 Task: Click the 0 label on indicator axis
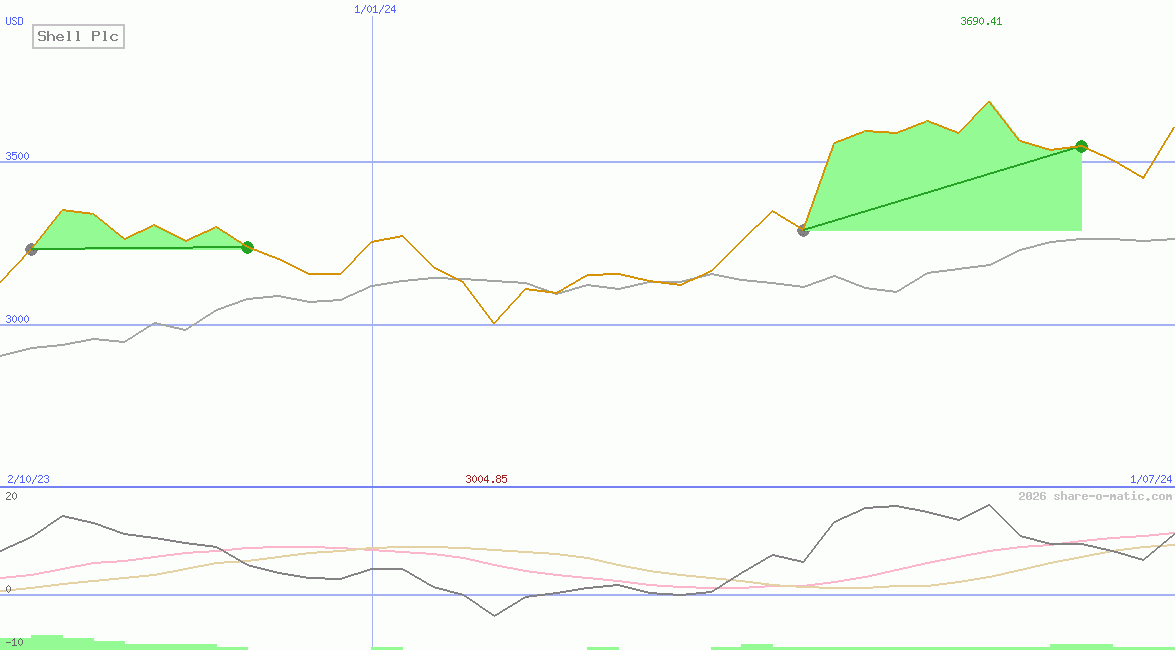point(8,589)
